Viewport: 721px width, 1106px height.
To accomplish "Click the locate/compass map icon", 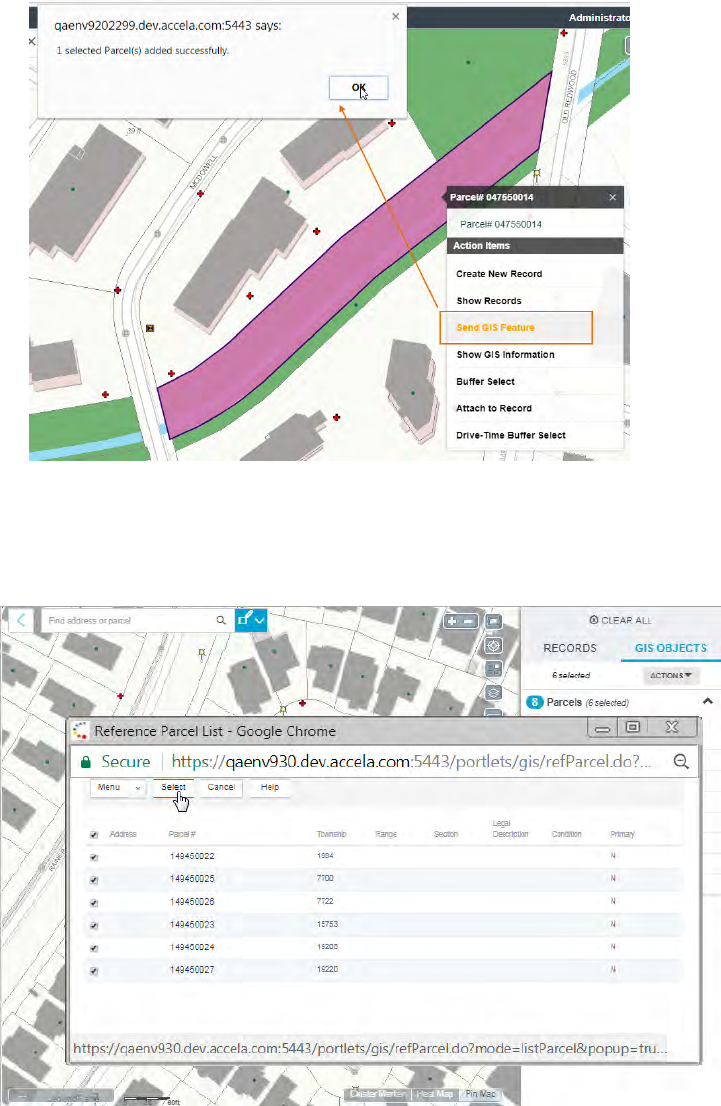I will [x=494, y=645].
